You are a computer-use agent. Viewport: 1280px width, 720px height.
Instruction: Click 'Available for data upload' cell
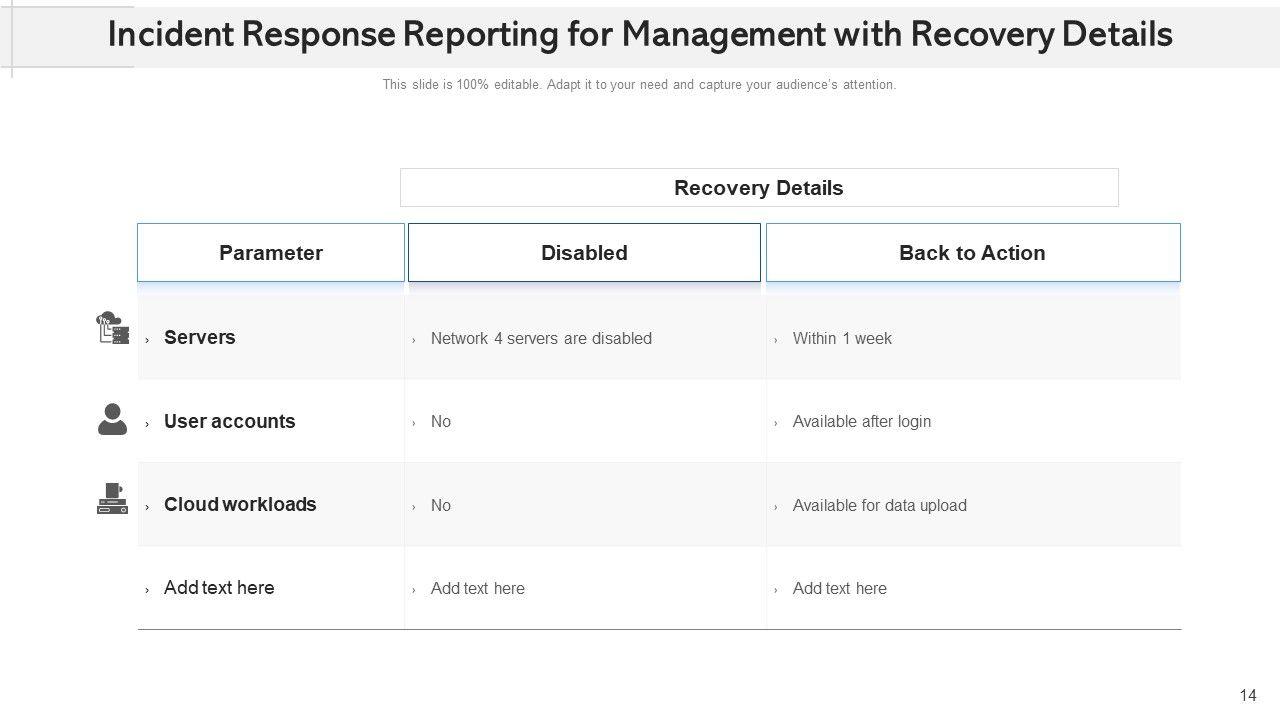point(879,506)
